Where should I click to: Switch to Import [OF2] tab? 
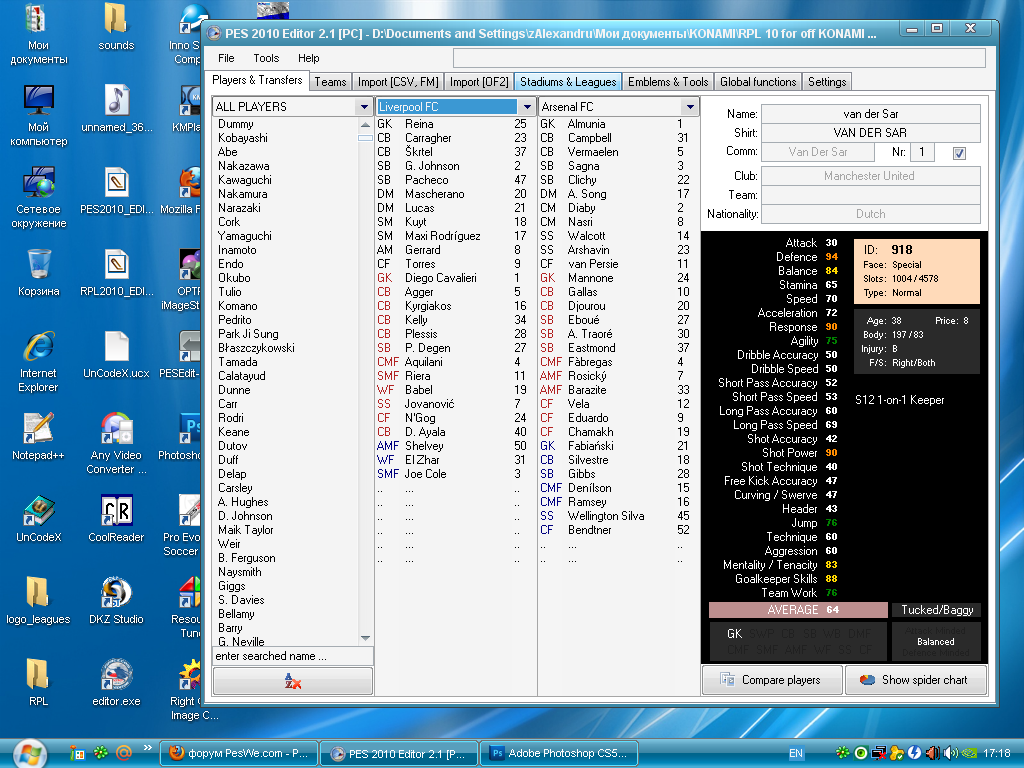click(x=479, y=82)
